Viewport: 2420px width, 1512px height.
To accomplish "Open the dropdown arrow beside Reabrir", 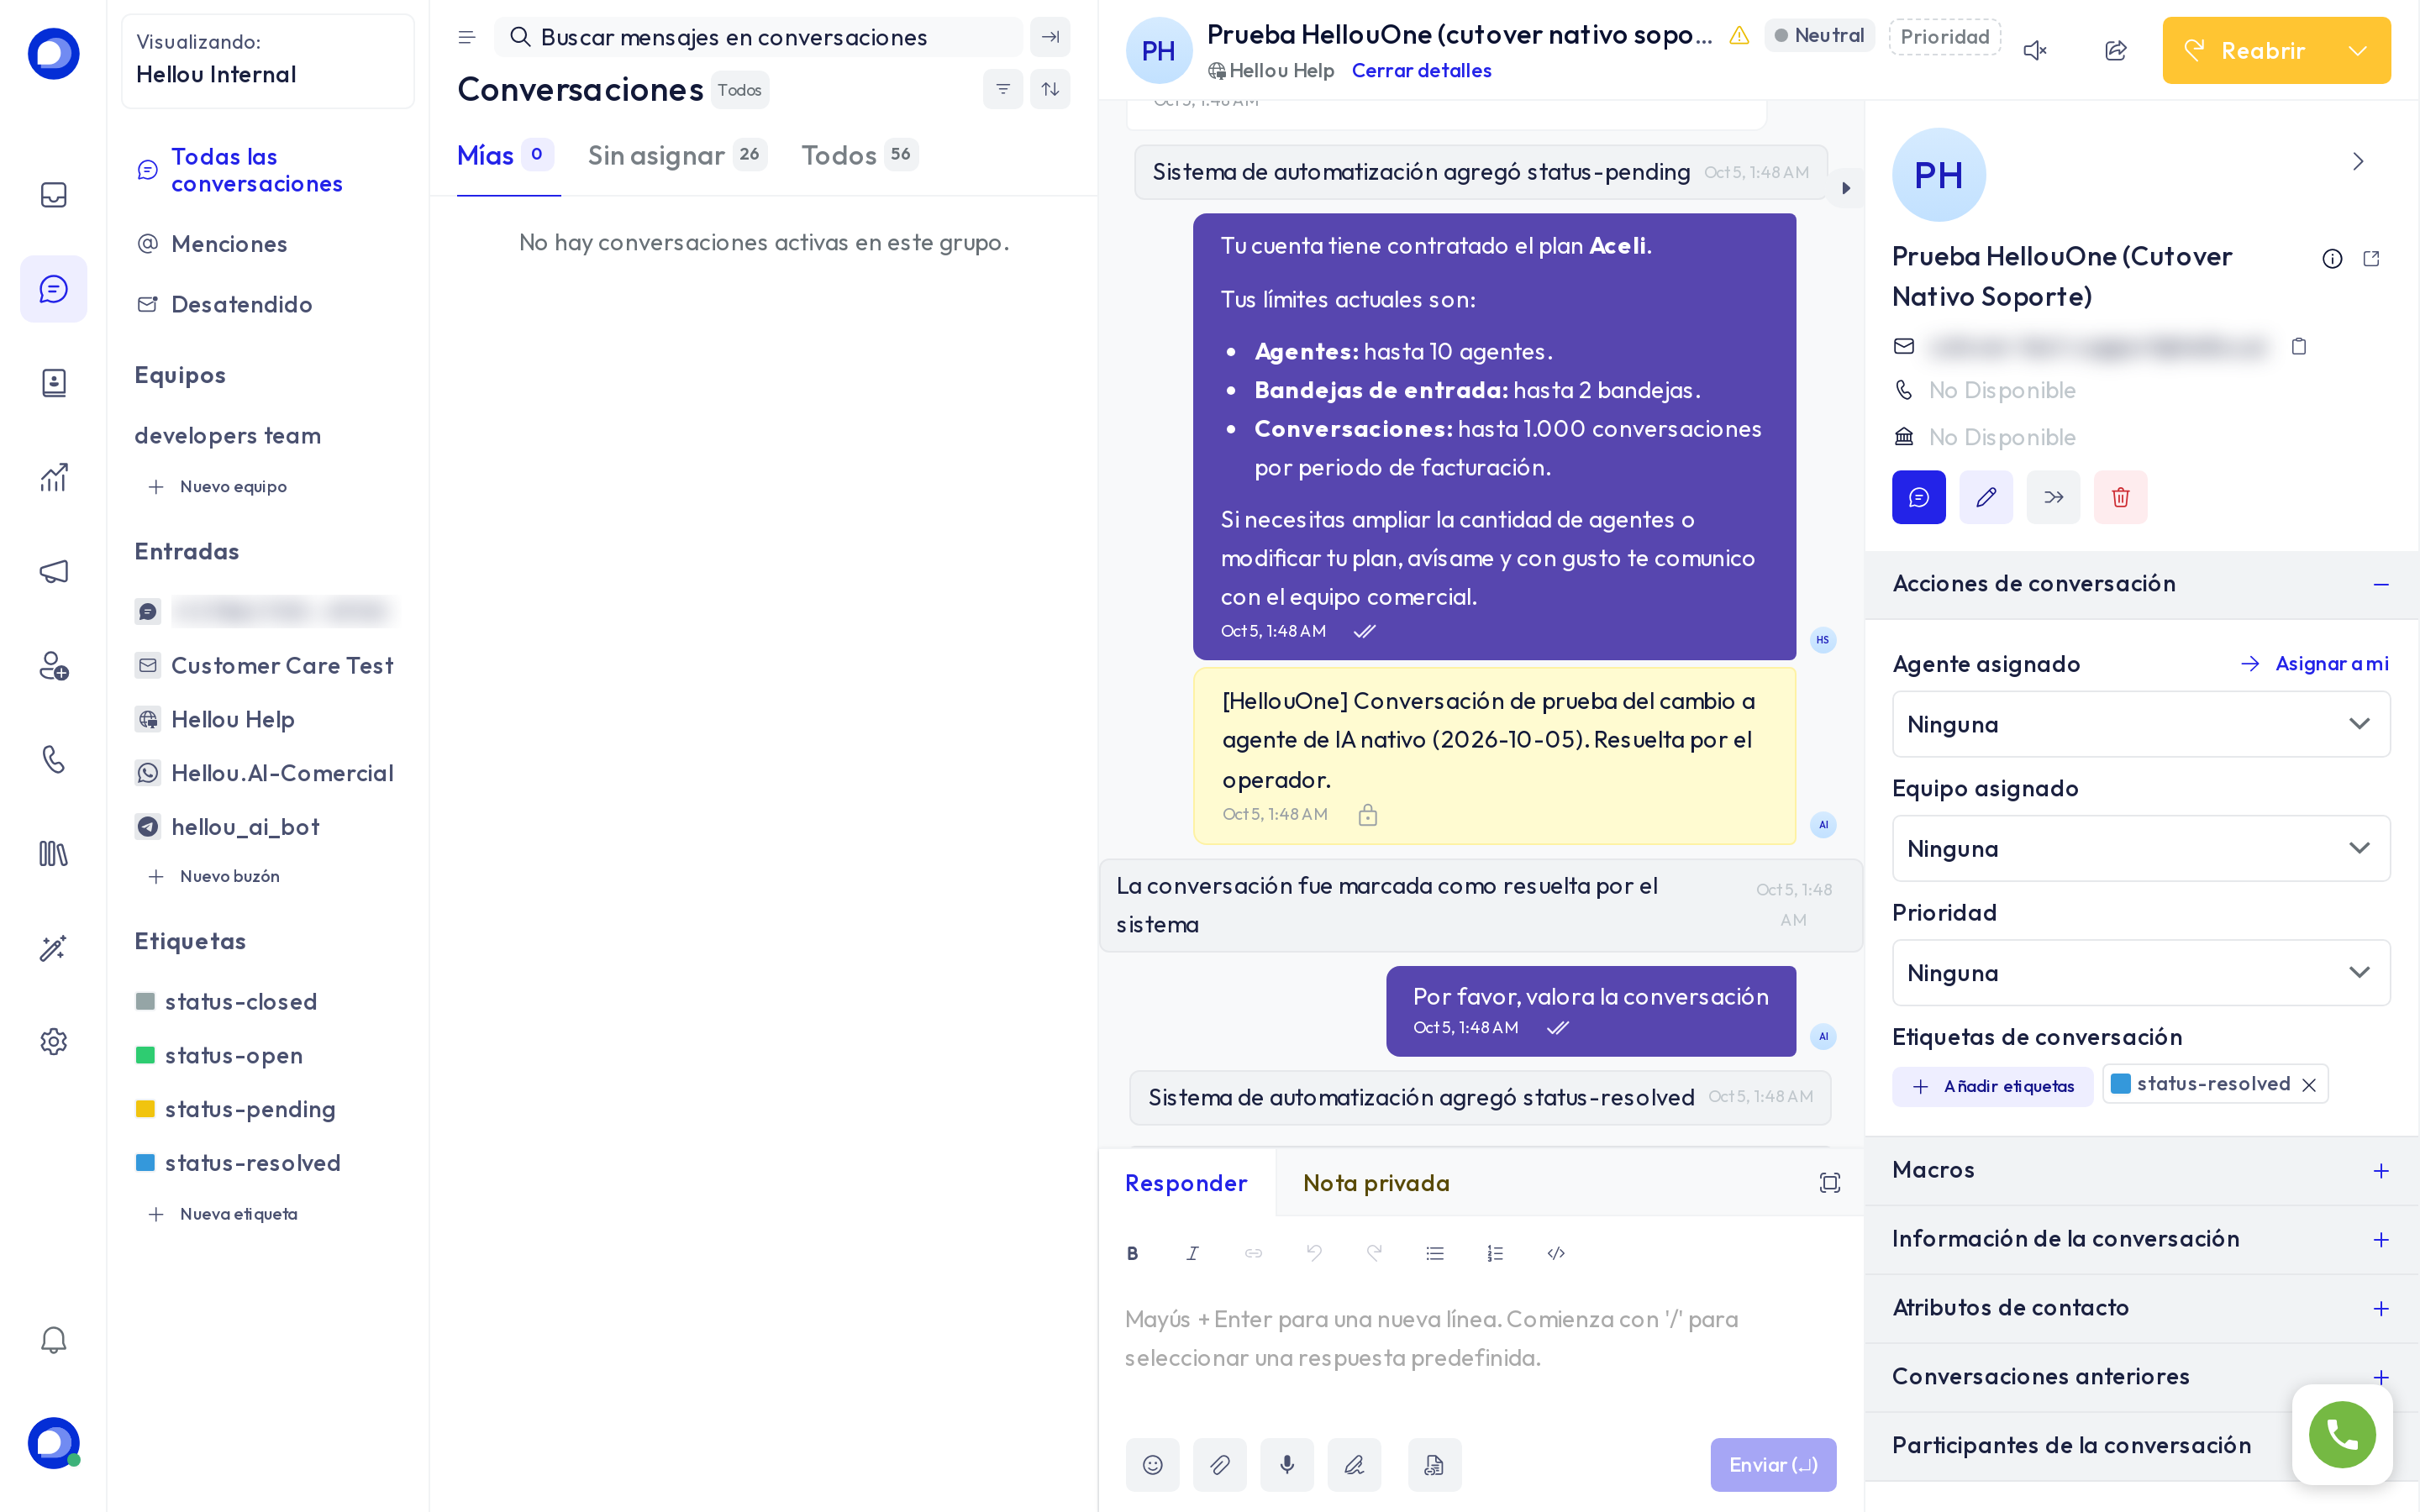I will coord(2357,50).
